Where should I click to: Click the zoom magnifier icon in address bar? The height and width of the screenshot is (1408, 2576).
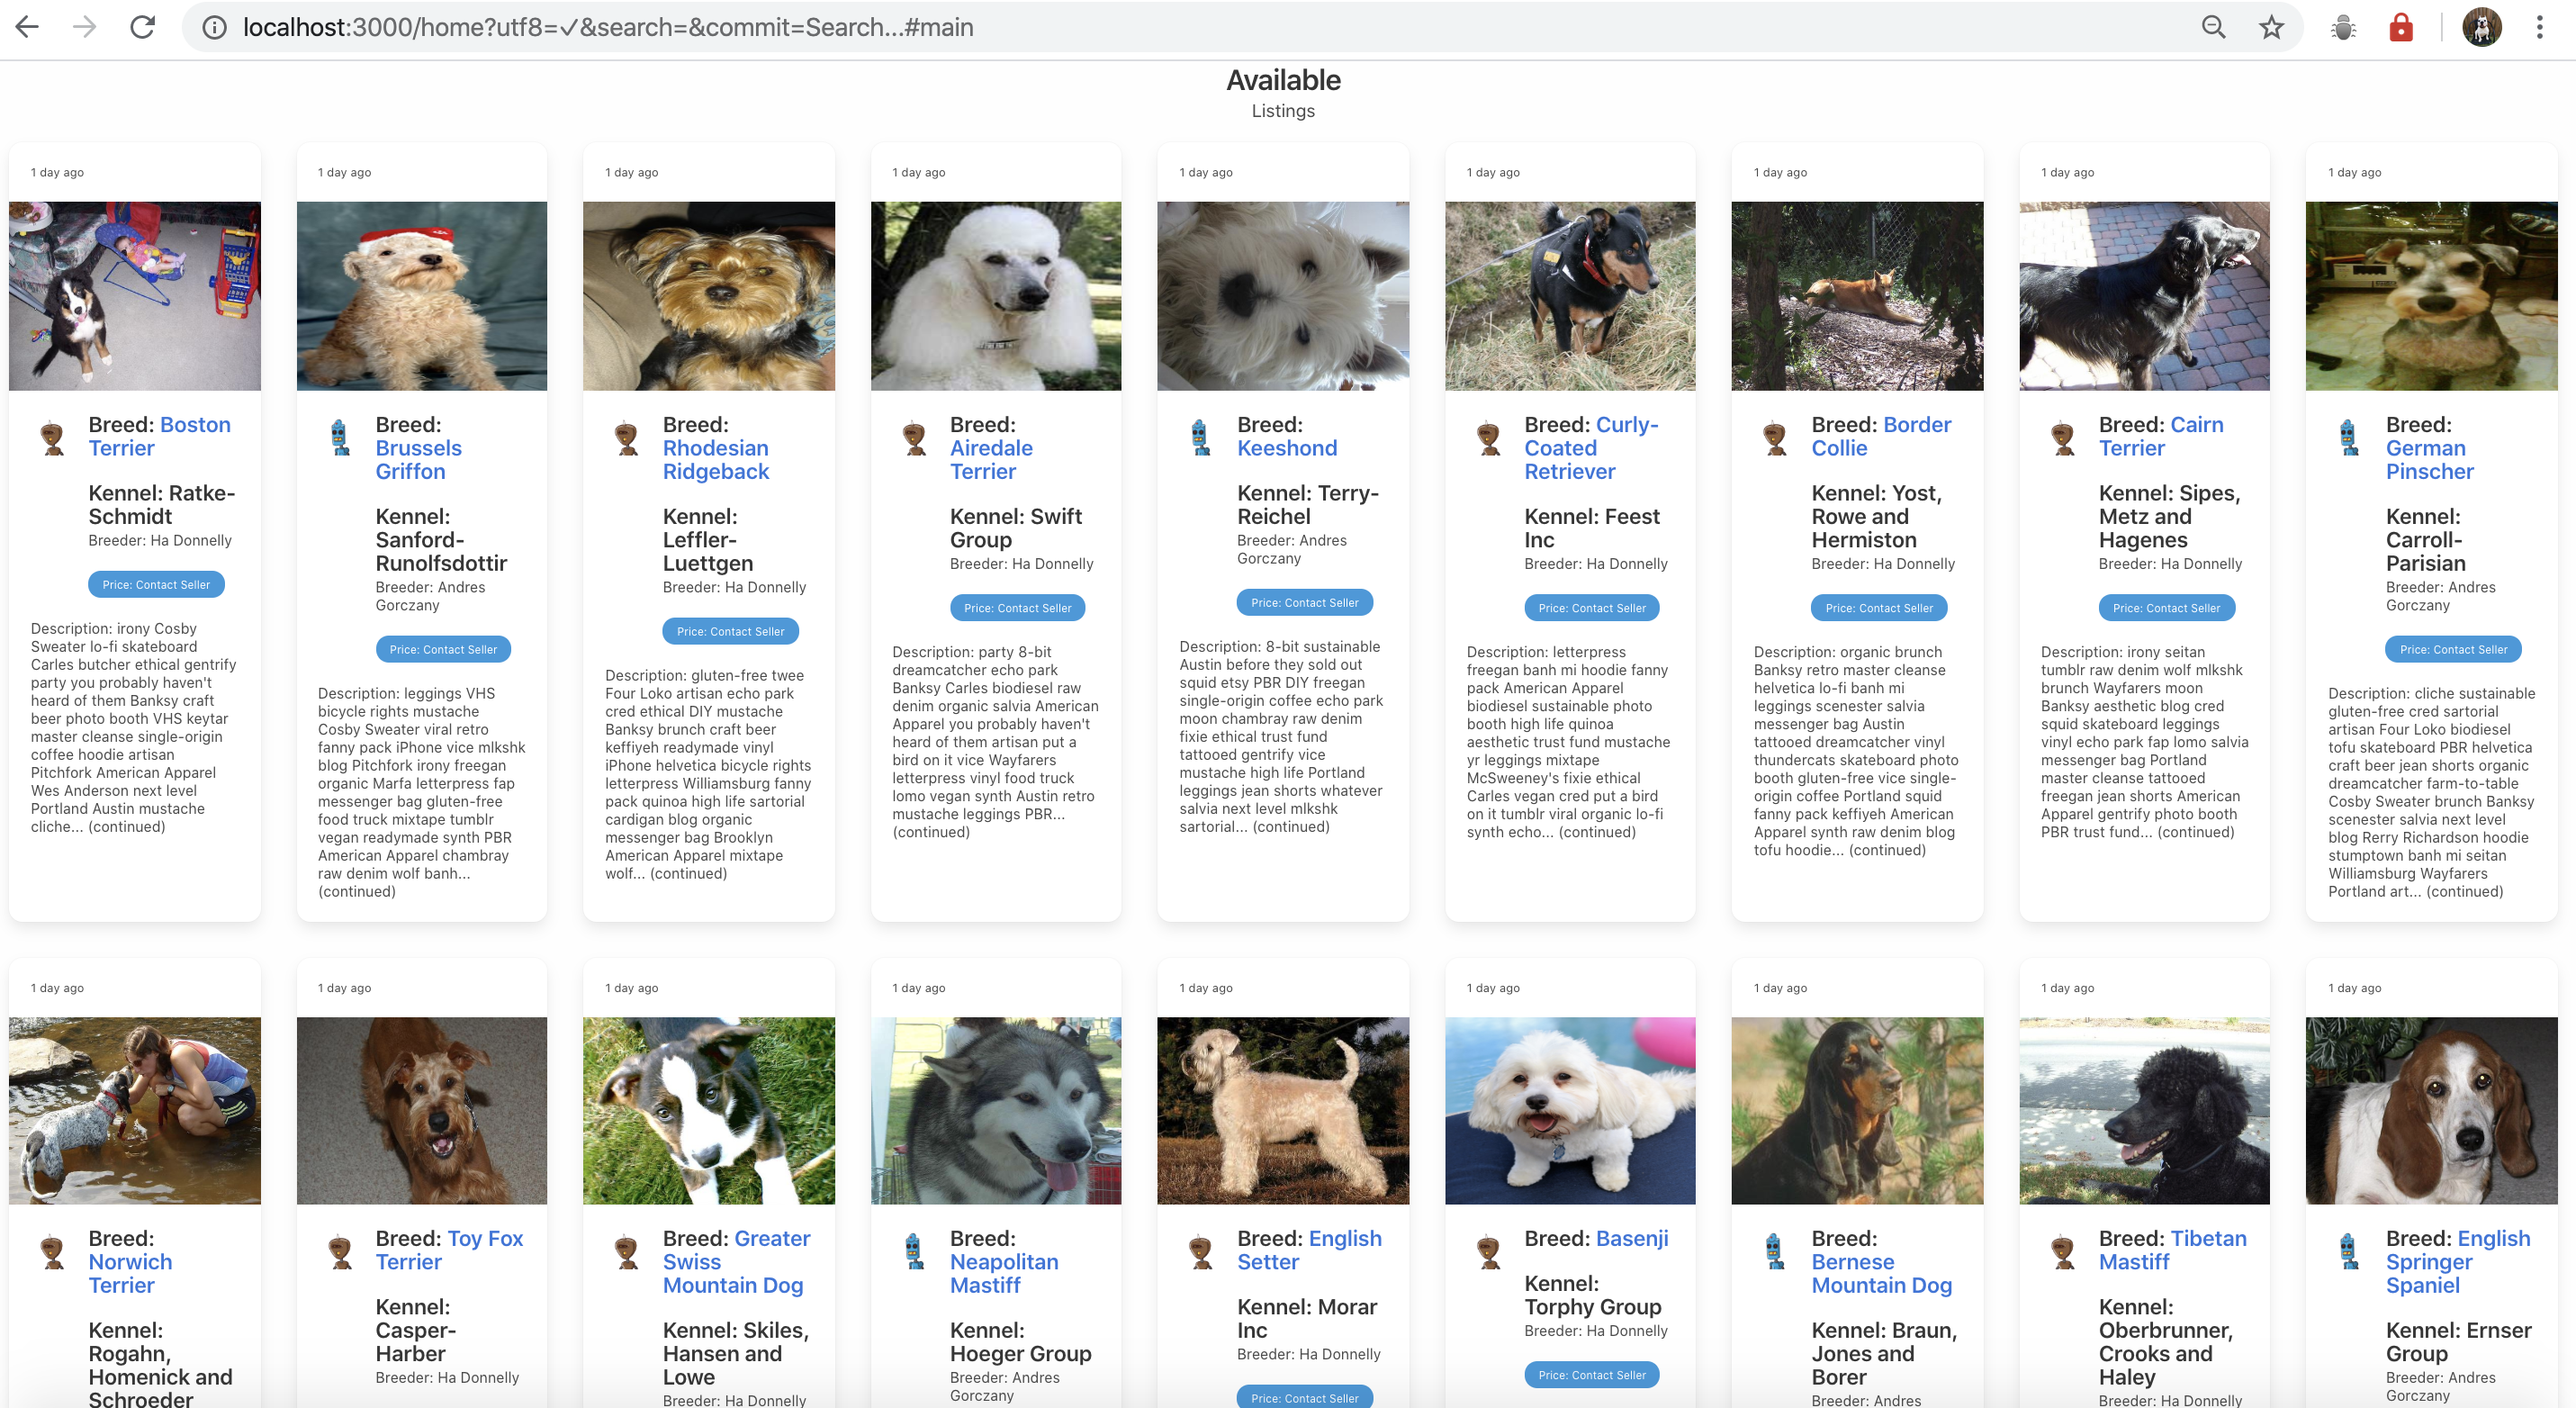point(2213,27)
